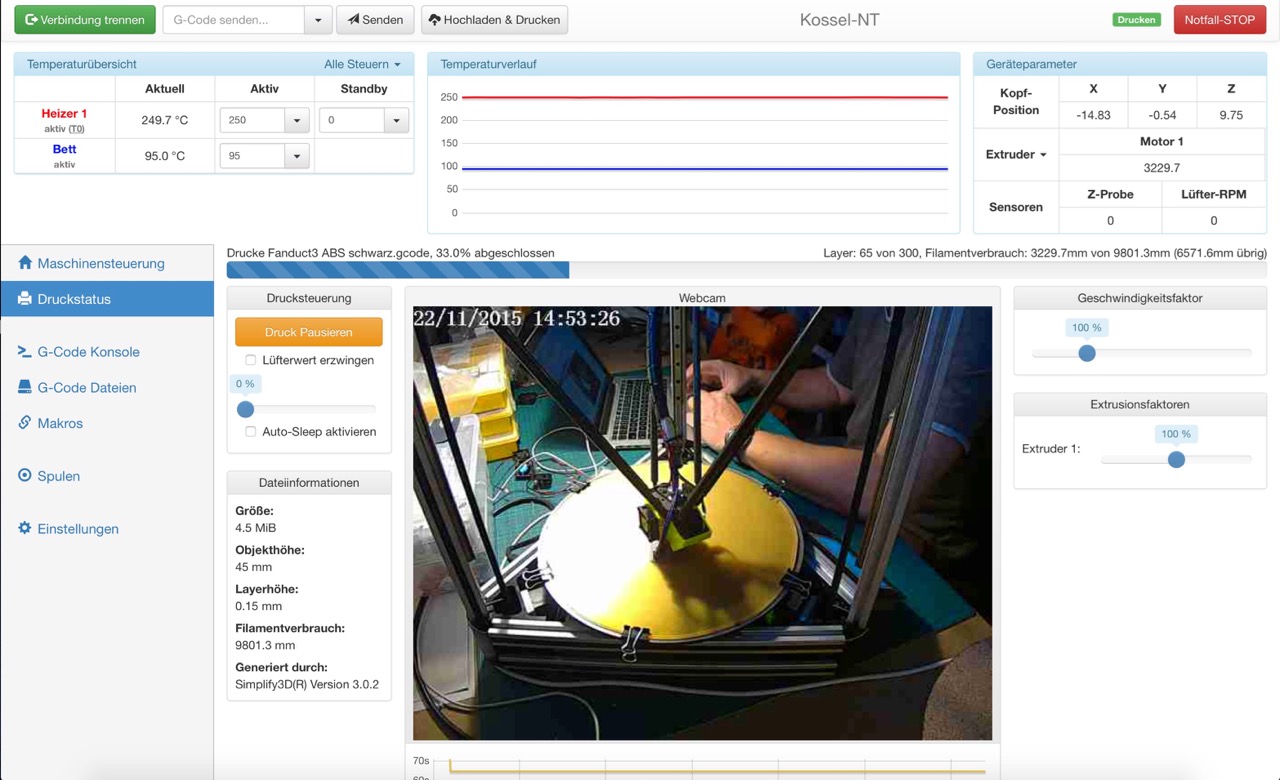Click the Geschwindigkeitsfaktor slider handle
Viewport: 1280px width, 780px height.
coord(1087,353)
